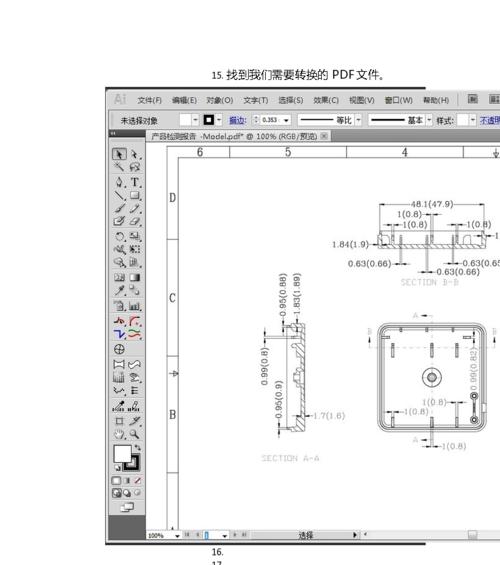Expand the 100% zoom level dropdown

(x=177, y=535)
